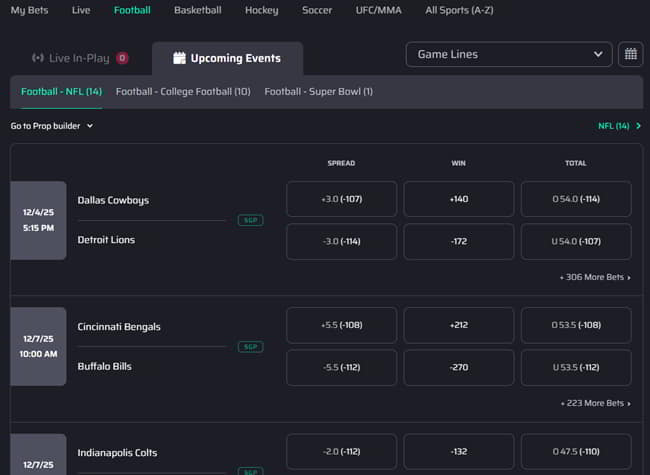650x475 pixels.
Task: Select Football in top navigation
Action: tap(132, 10)
